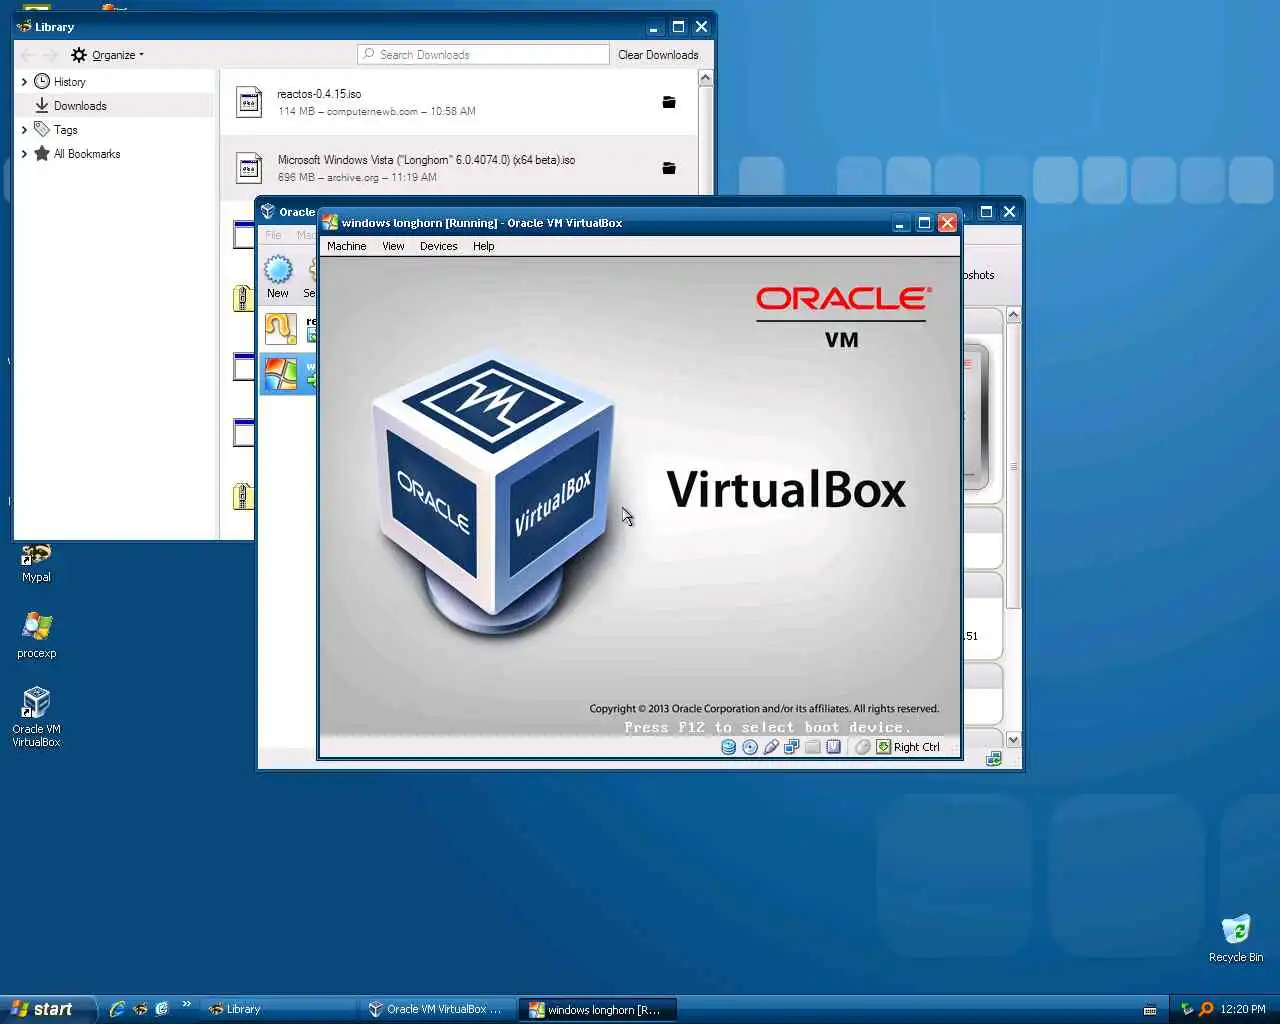Select Tags in the Library sidebar
1280x1024 pixels.
point(65,130)
